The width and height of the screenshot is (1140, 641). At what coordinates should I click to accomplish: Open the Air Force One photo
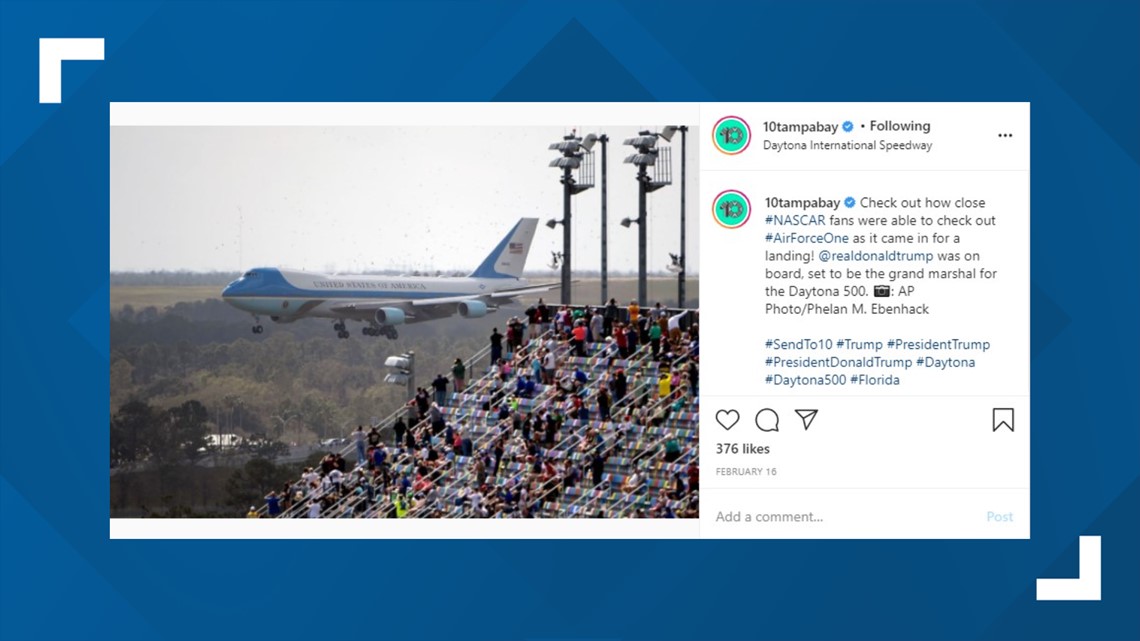pyautogui.click(x=404, y=321)
